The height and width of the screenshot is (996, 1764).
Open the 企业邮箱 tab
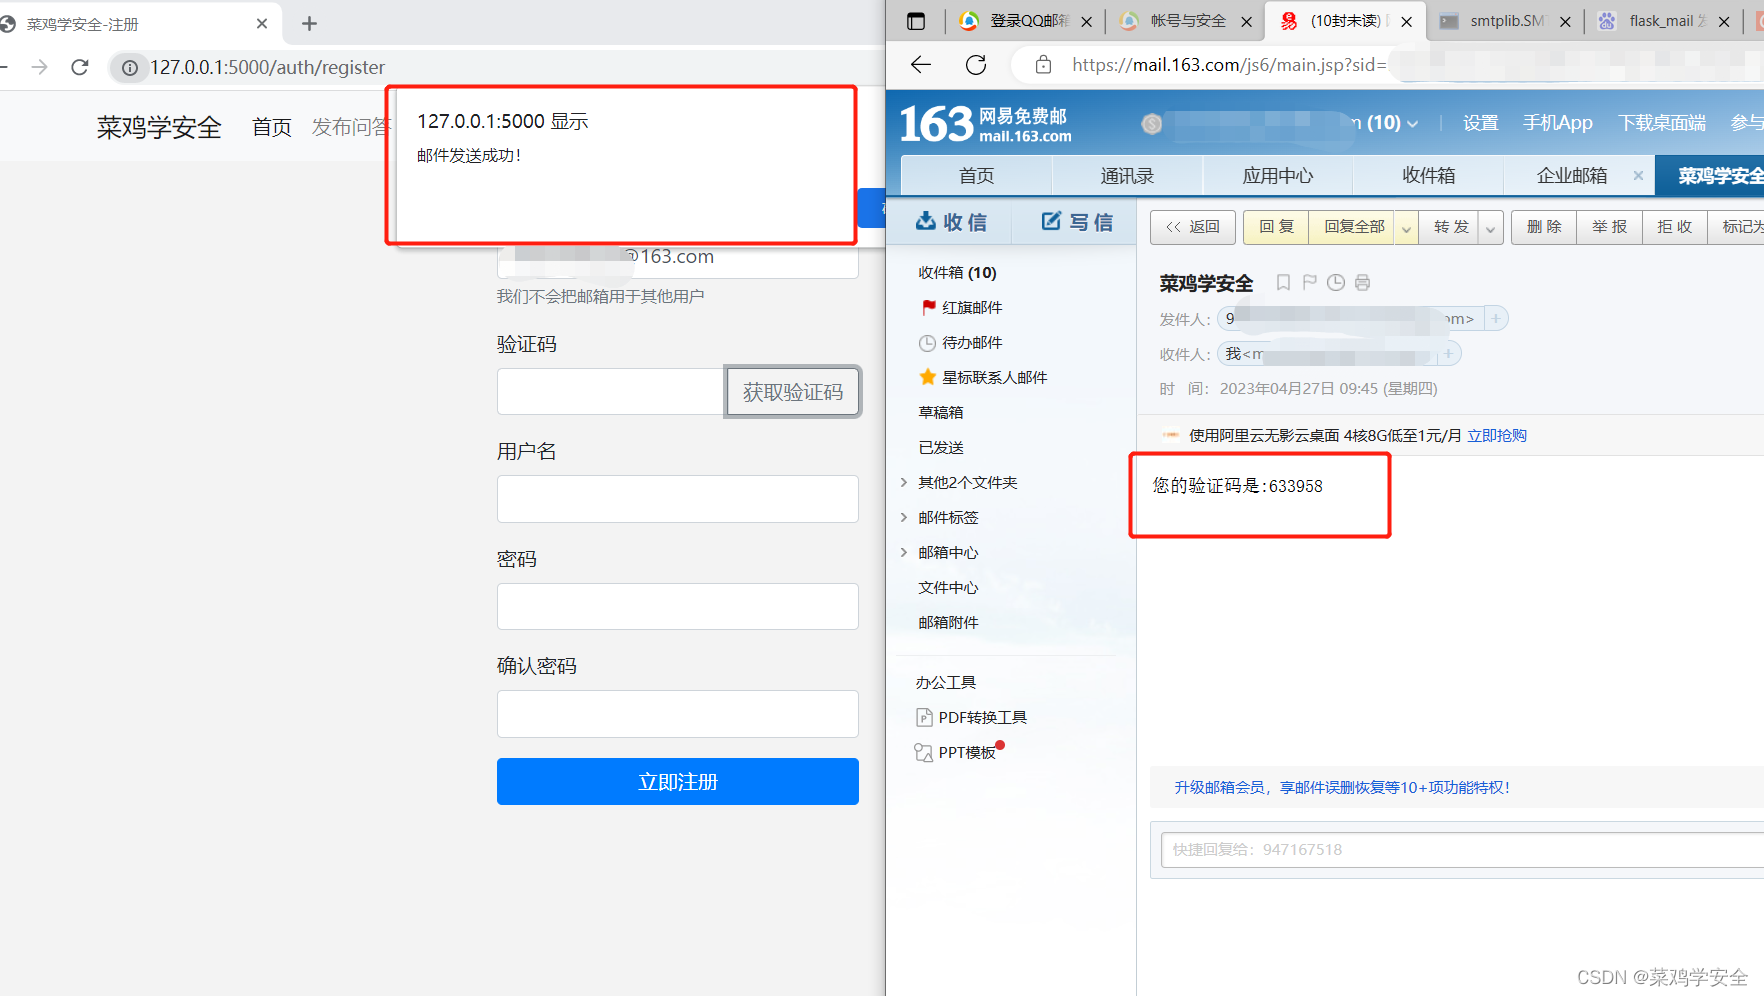1572,175
